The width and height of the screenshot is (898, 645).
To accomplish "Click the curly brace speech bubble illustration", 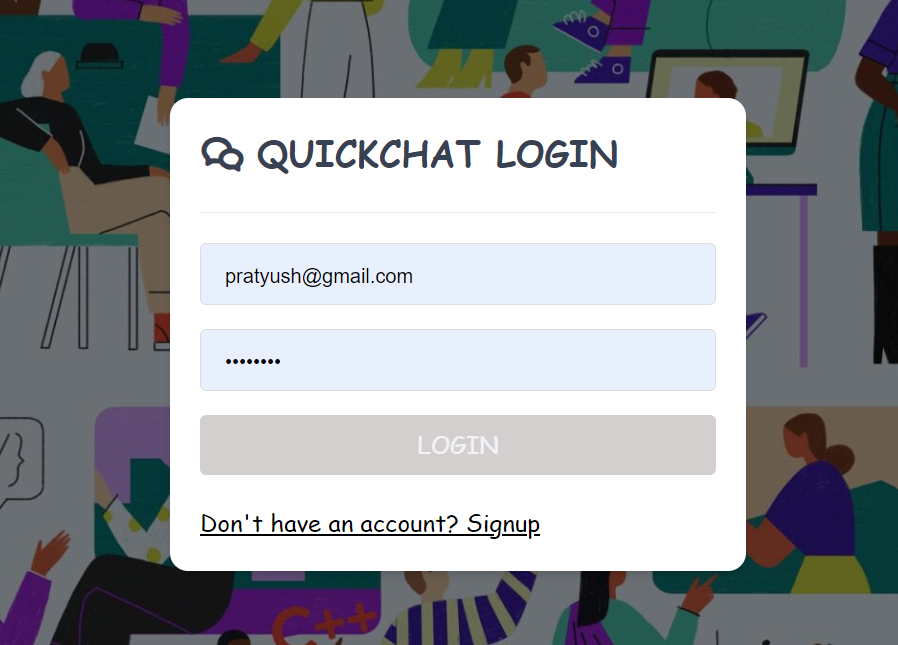I will click(20, 462).
